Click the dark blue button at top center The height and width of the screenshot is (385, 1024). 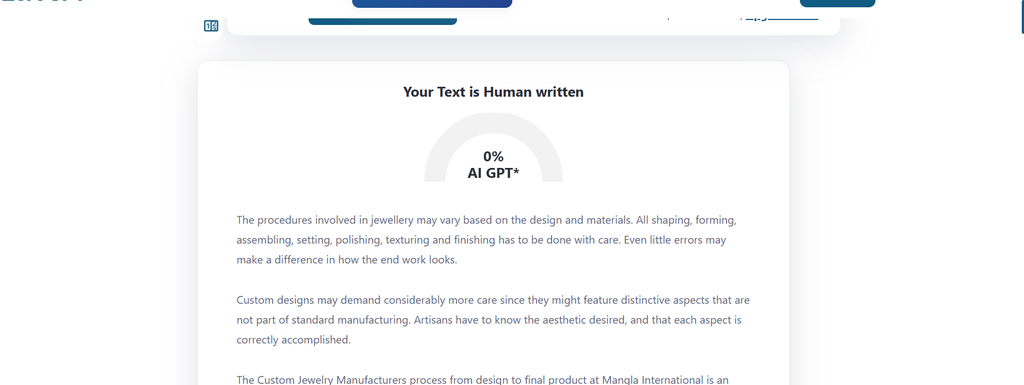pos(432,3)
